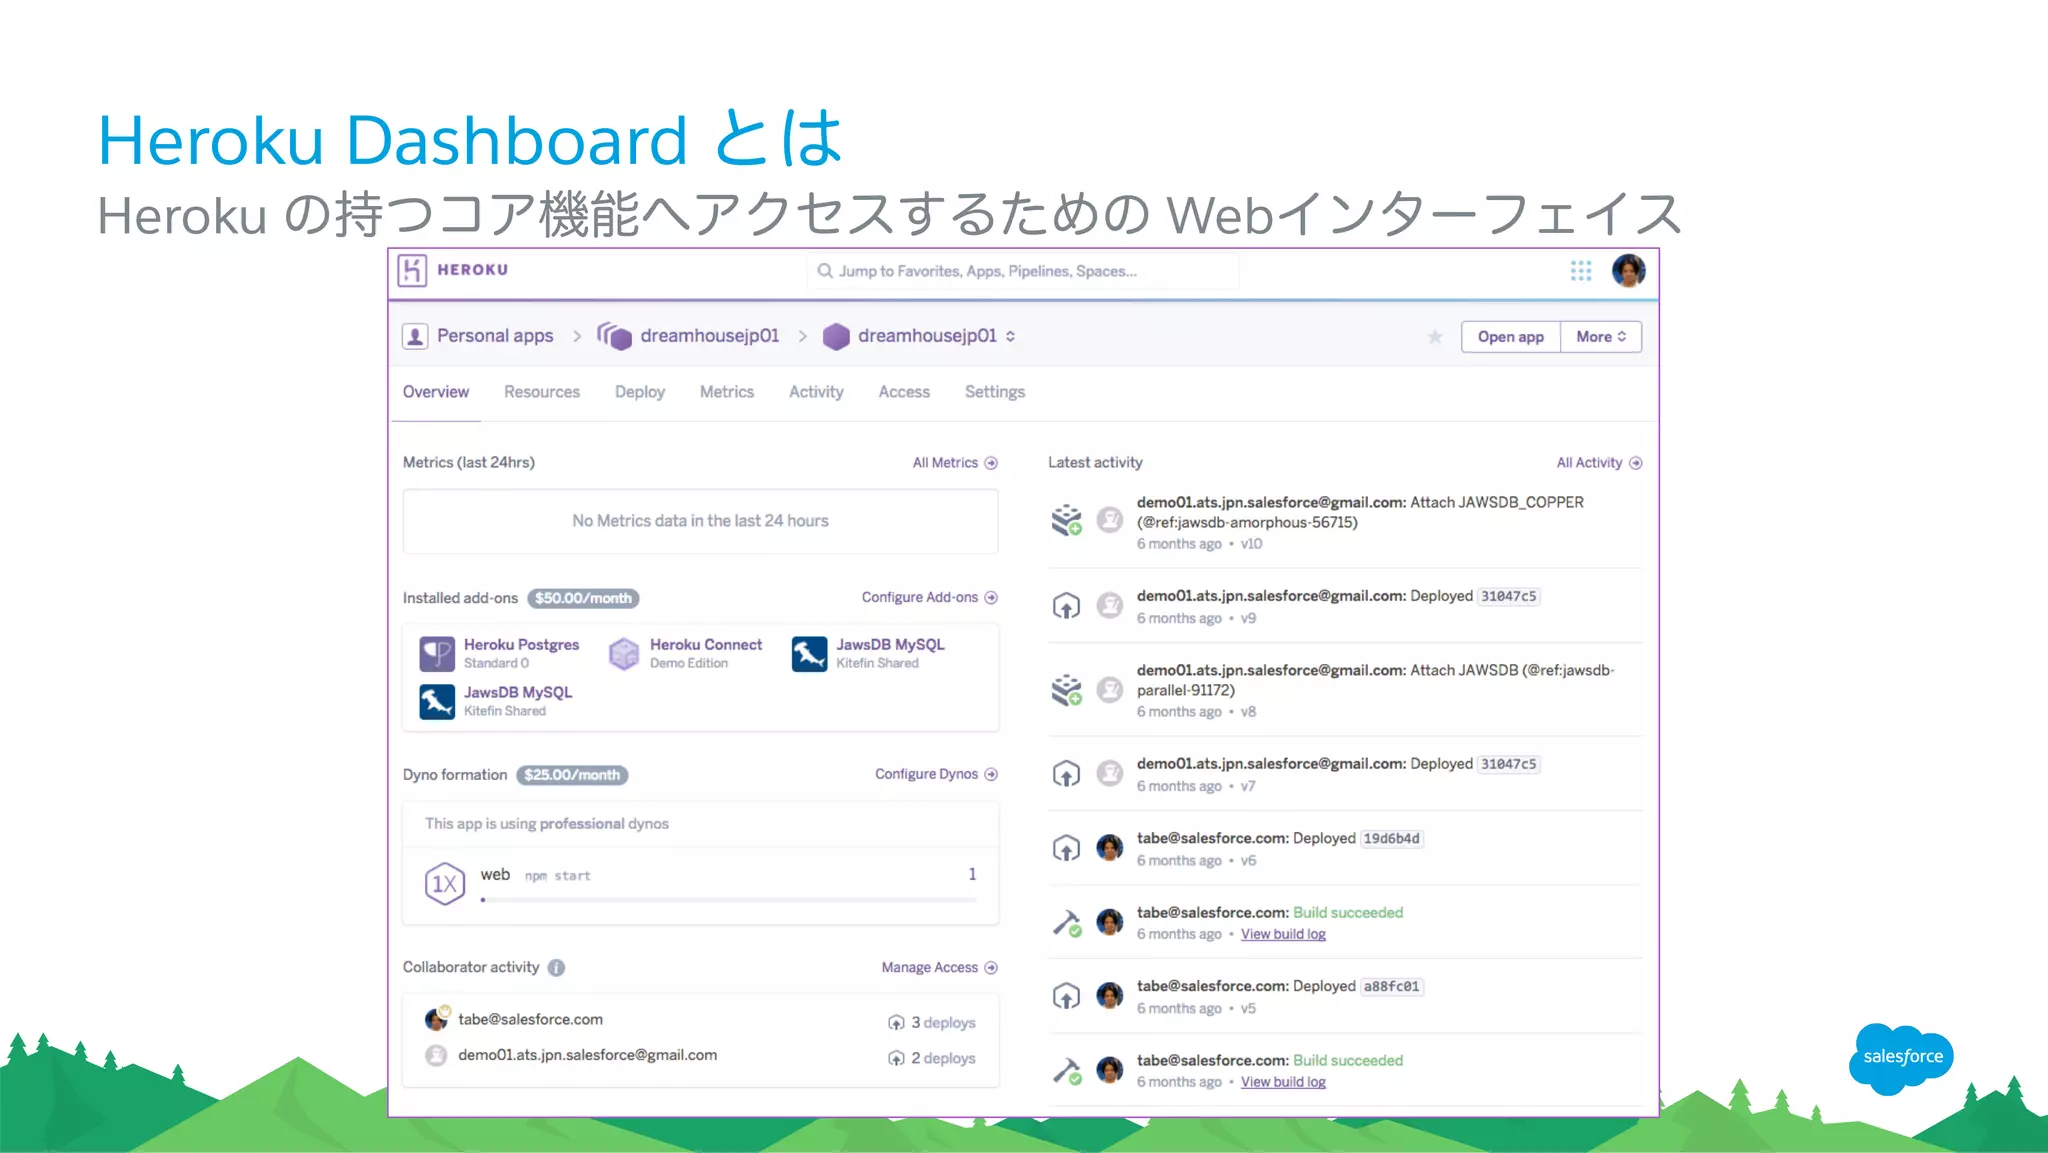
Task: Click the Heroku logo icon
Action: tap(412, 270)
